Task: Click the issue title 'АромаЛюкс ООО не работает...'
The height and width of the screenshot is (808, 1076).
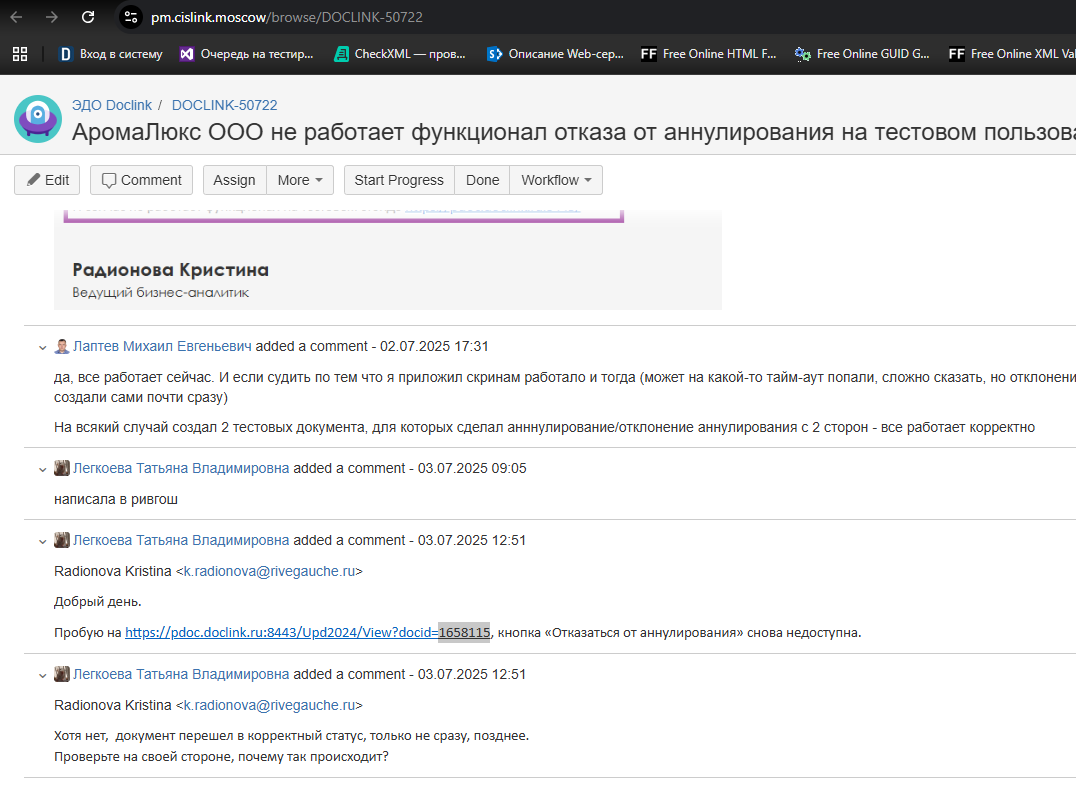Action: [574, 132]
